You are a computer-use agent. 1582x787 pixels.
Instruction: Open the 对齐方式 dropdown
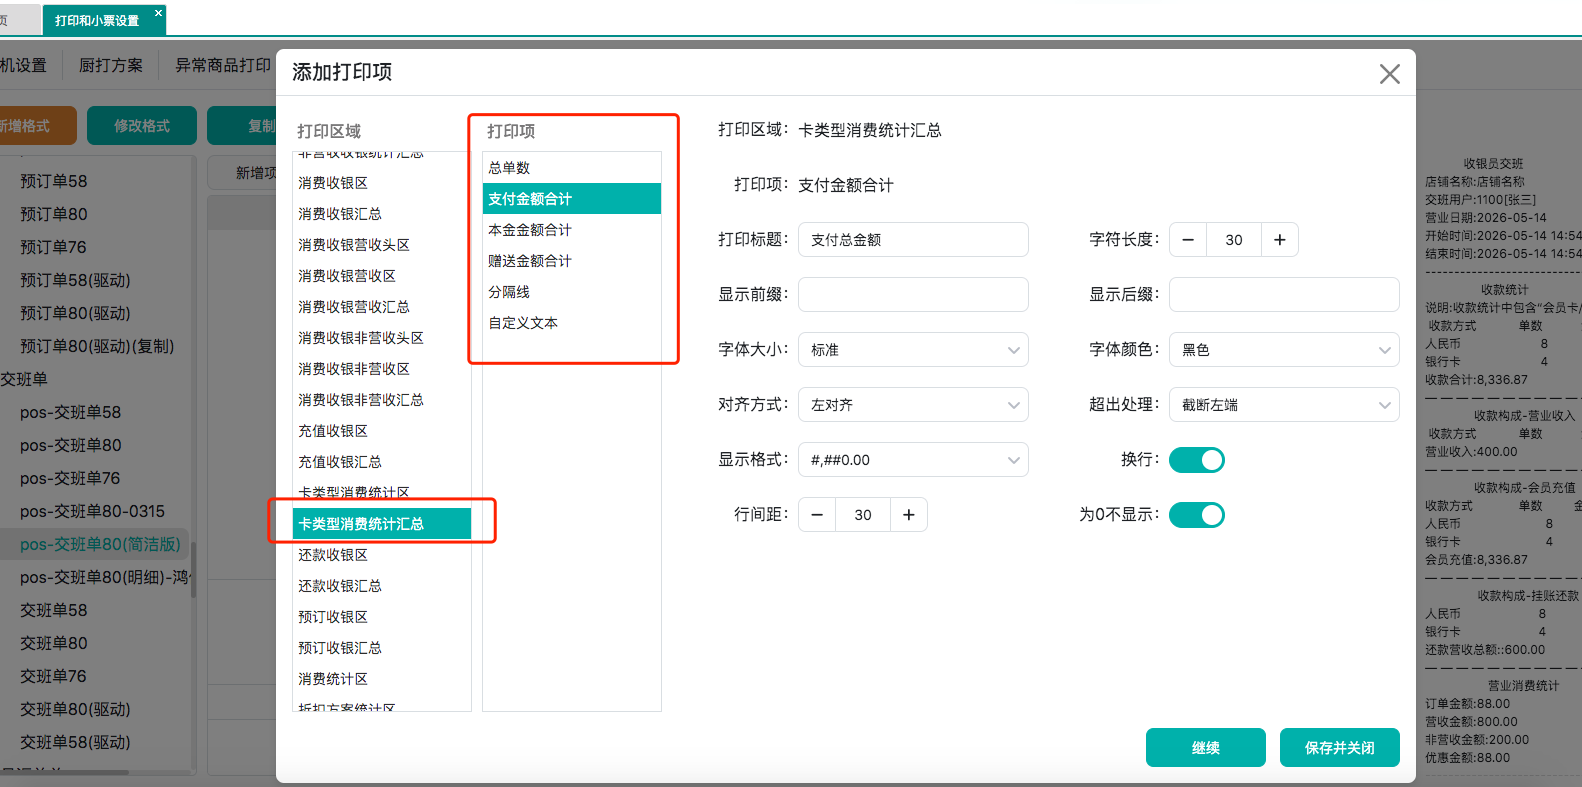pos(913,405)
